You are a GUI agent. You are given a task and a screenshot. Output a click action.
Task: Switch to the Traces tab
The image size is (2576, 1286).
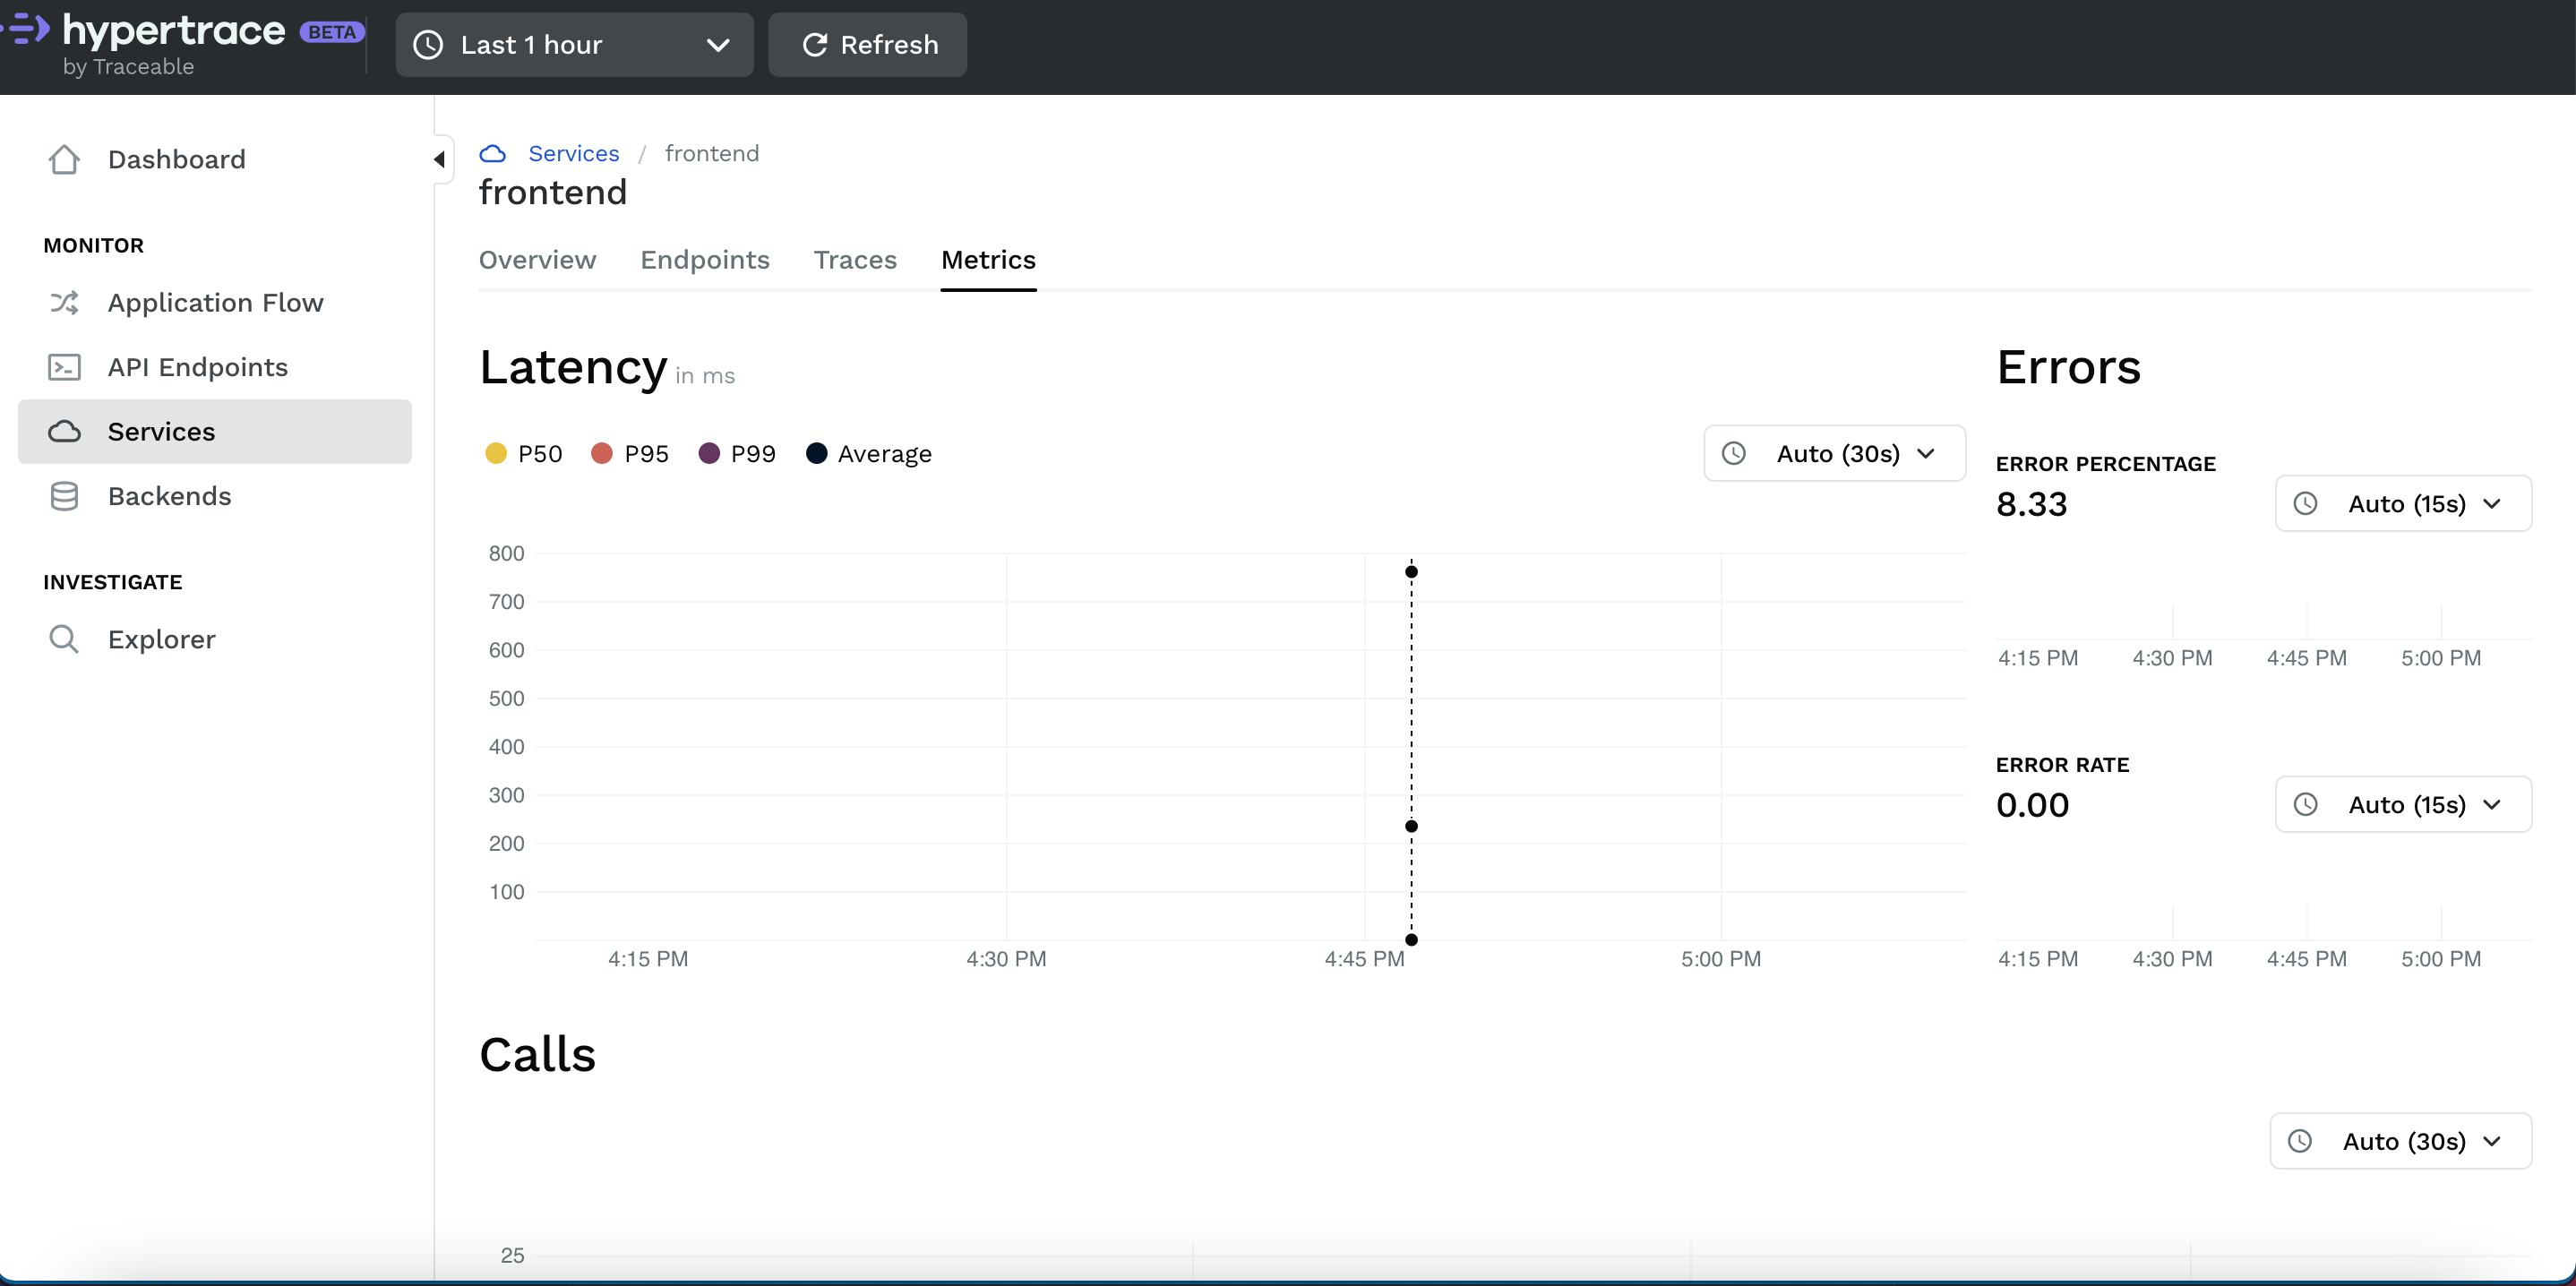click(855, 260)
